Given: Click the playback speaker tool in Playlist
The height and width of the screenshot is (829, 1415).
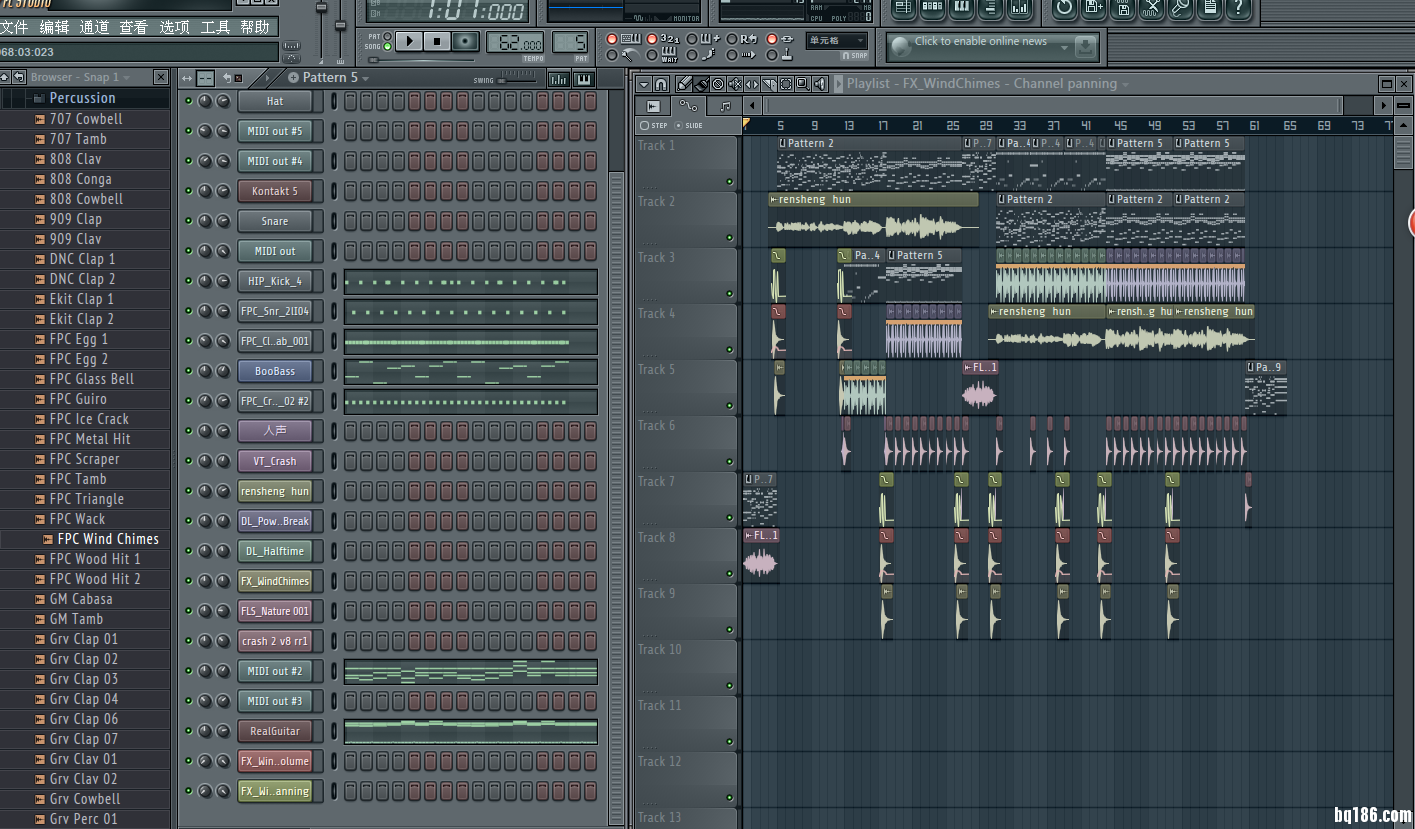Looking at the screenshot, I should pos(820,83).
